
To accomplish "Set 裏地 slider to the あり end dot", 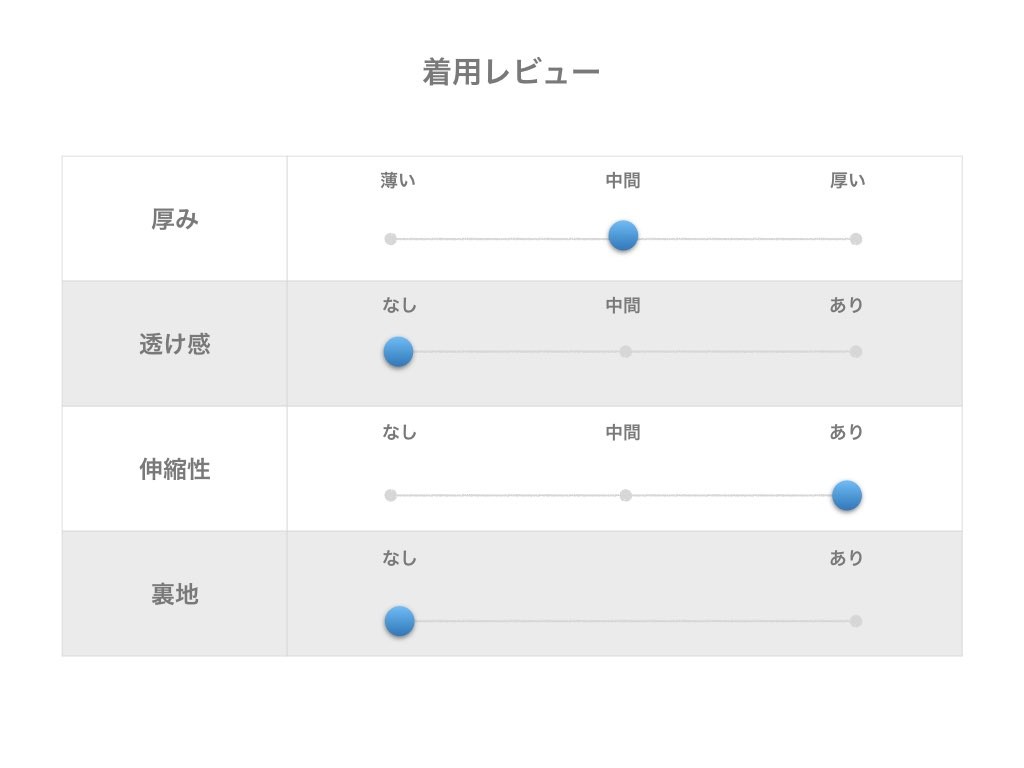I will 855,621.
